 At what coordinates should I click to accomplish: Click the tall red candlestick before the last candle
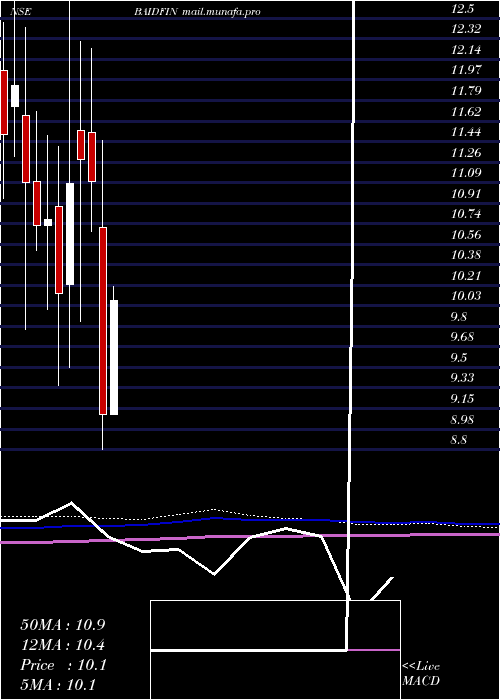click(103, 321)
